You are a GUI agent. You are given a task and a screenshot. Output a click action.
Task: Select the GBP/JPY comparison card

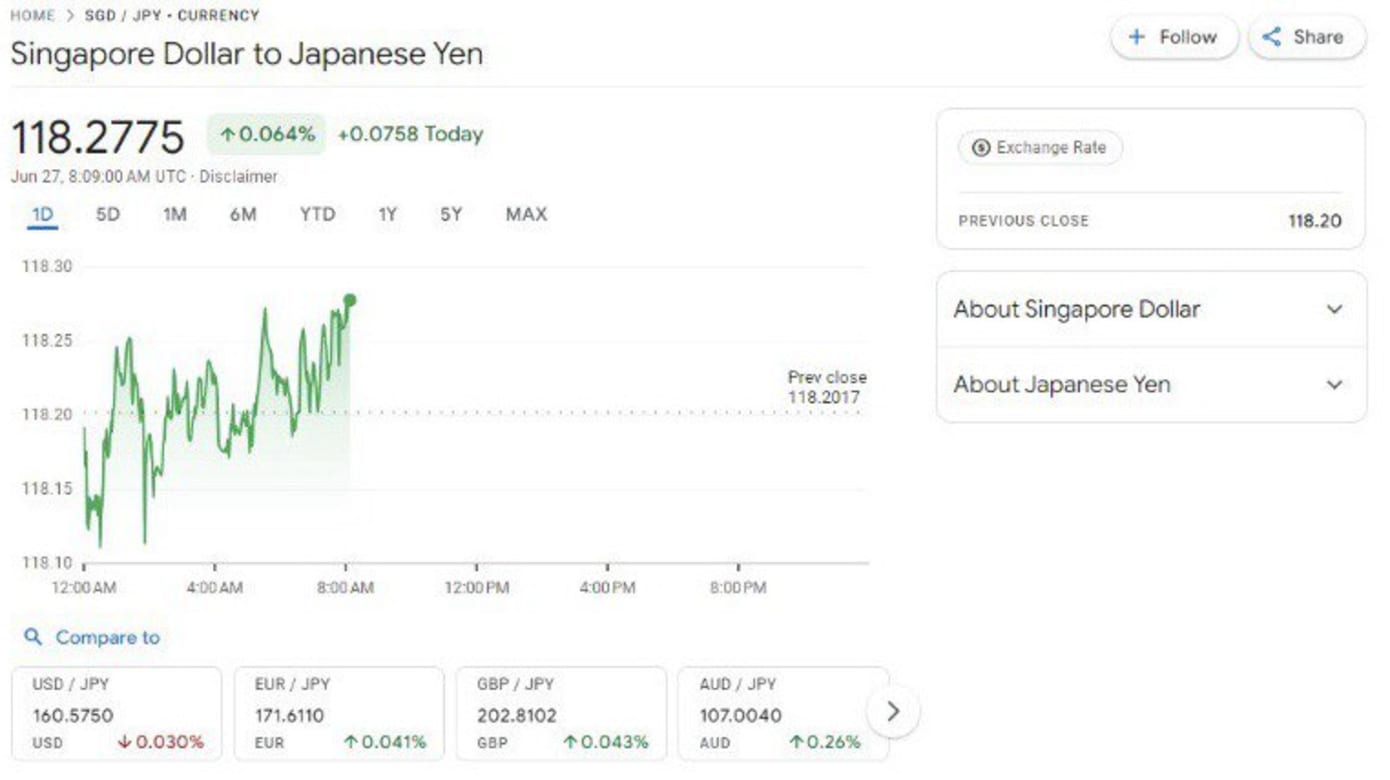coord(560,712)
